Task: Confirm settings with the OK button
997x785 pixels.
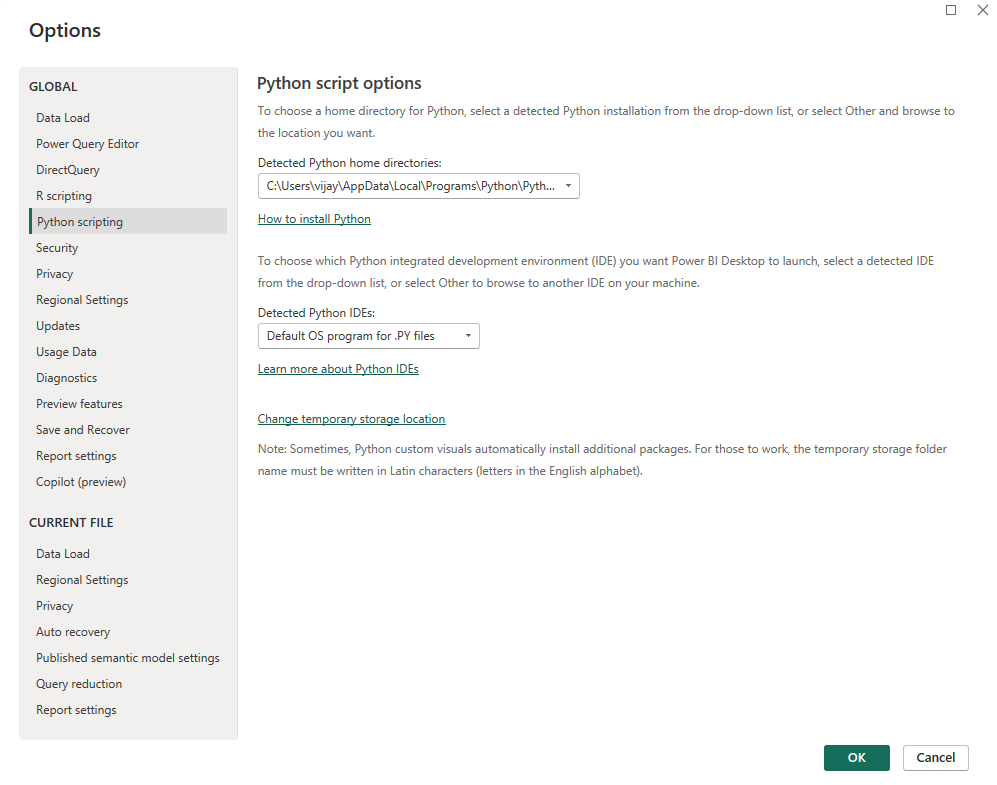Action: 856,758
